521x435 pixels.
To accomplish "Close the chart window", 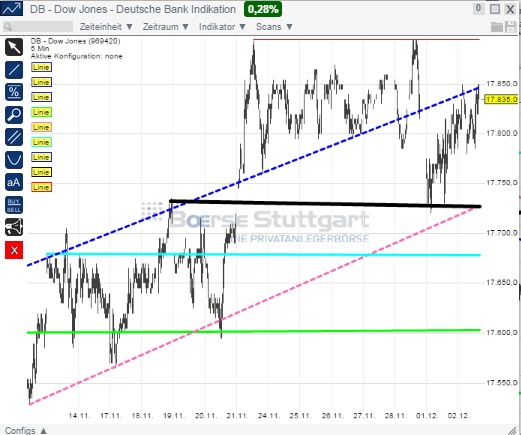I will 510,9.
